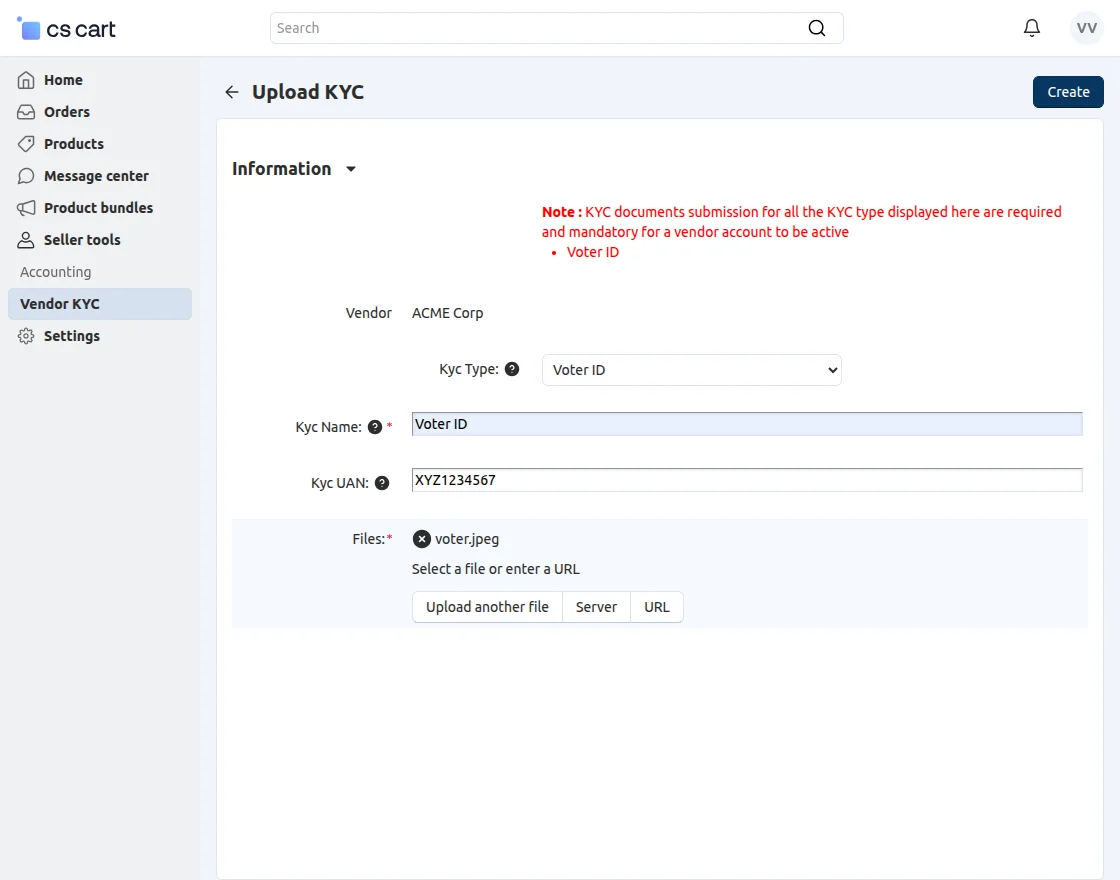
Task: Collapse the Information section
Action: click(x=351, y=169)
